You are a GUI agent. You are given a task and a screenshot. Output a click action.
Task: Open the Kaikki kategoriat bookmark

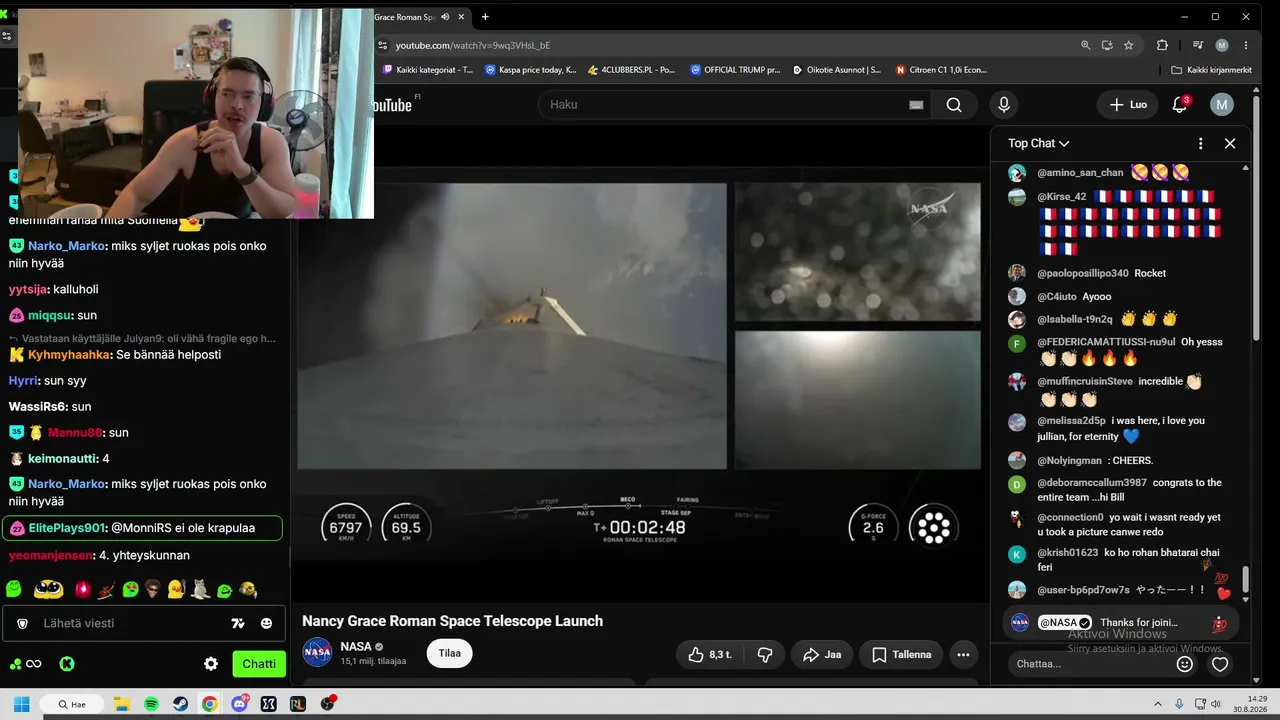coord(428,70)
